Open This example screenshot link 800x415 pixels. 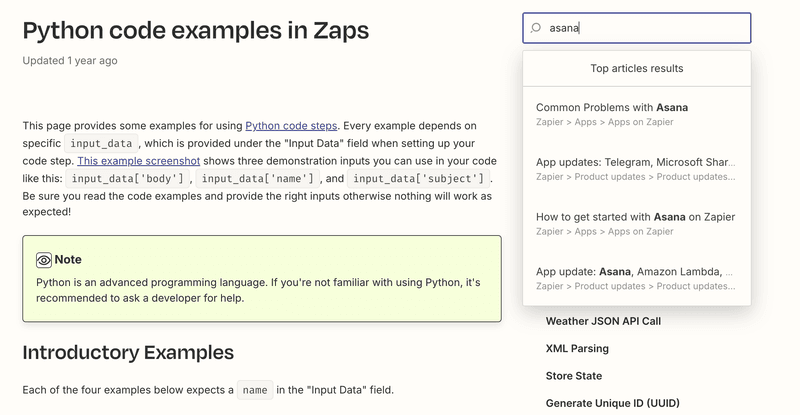pos(139,161)
